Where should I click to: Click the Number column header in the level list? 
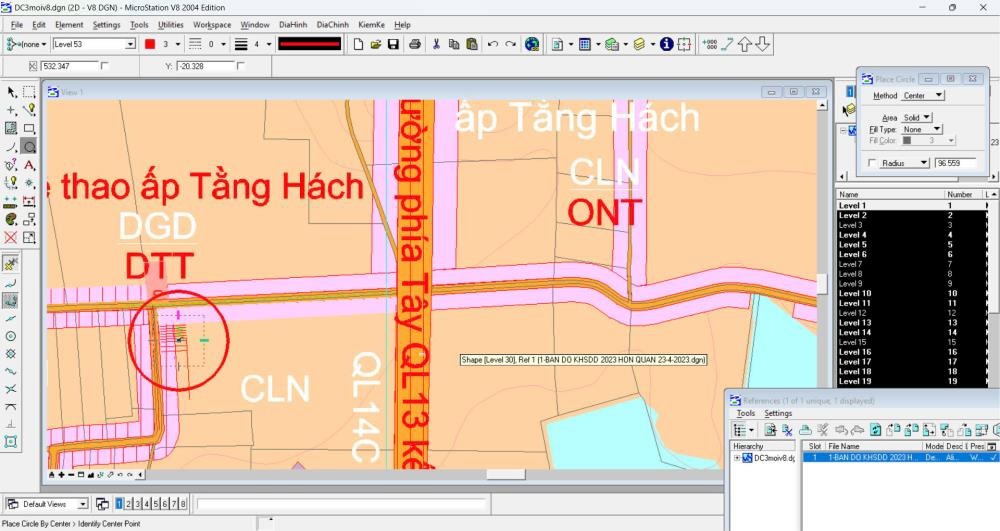tap(963, 194)
